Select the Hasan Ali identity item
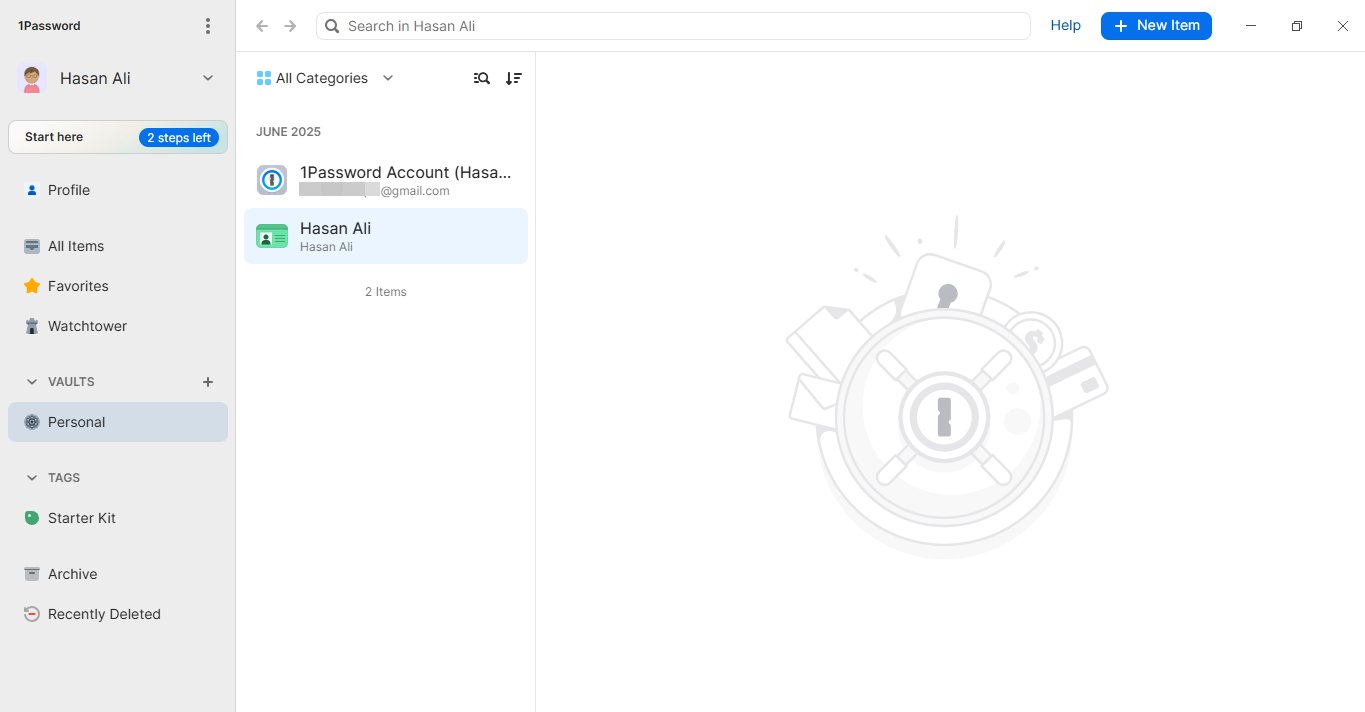This screenshot has height=712, width=1365. [x=385, y=236]
